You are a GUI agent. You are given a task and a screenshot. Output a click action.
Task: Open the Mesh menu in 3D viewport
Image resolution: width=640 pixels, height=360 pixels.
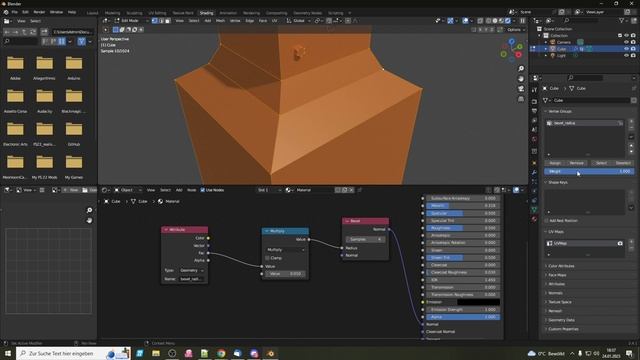[x=220, y=21]
